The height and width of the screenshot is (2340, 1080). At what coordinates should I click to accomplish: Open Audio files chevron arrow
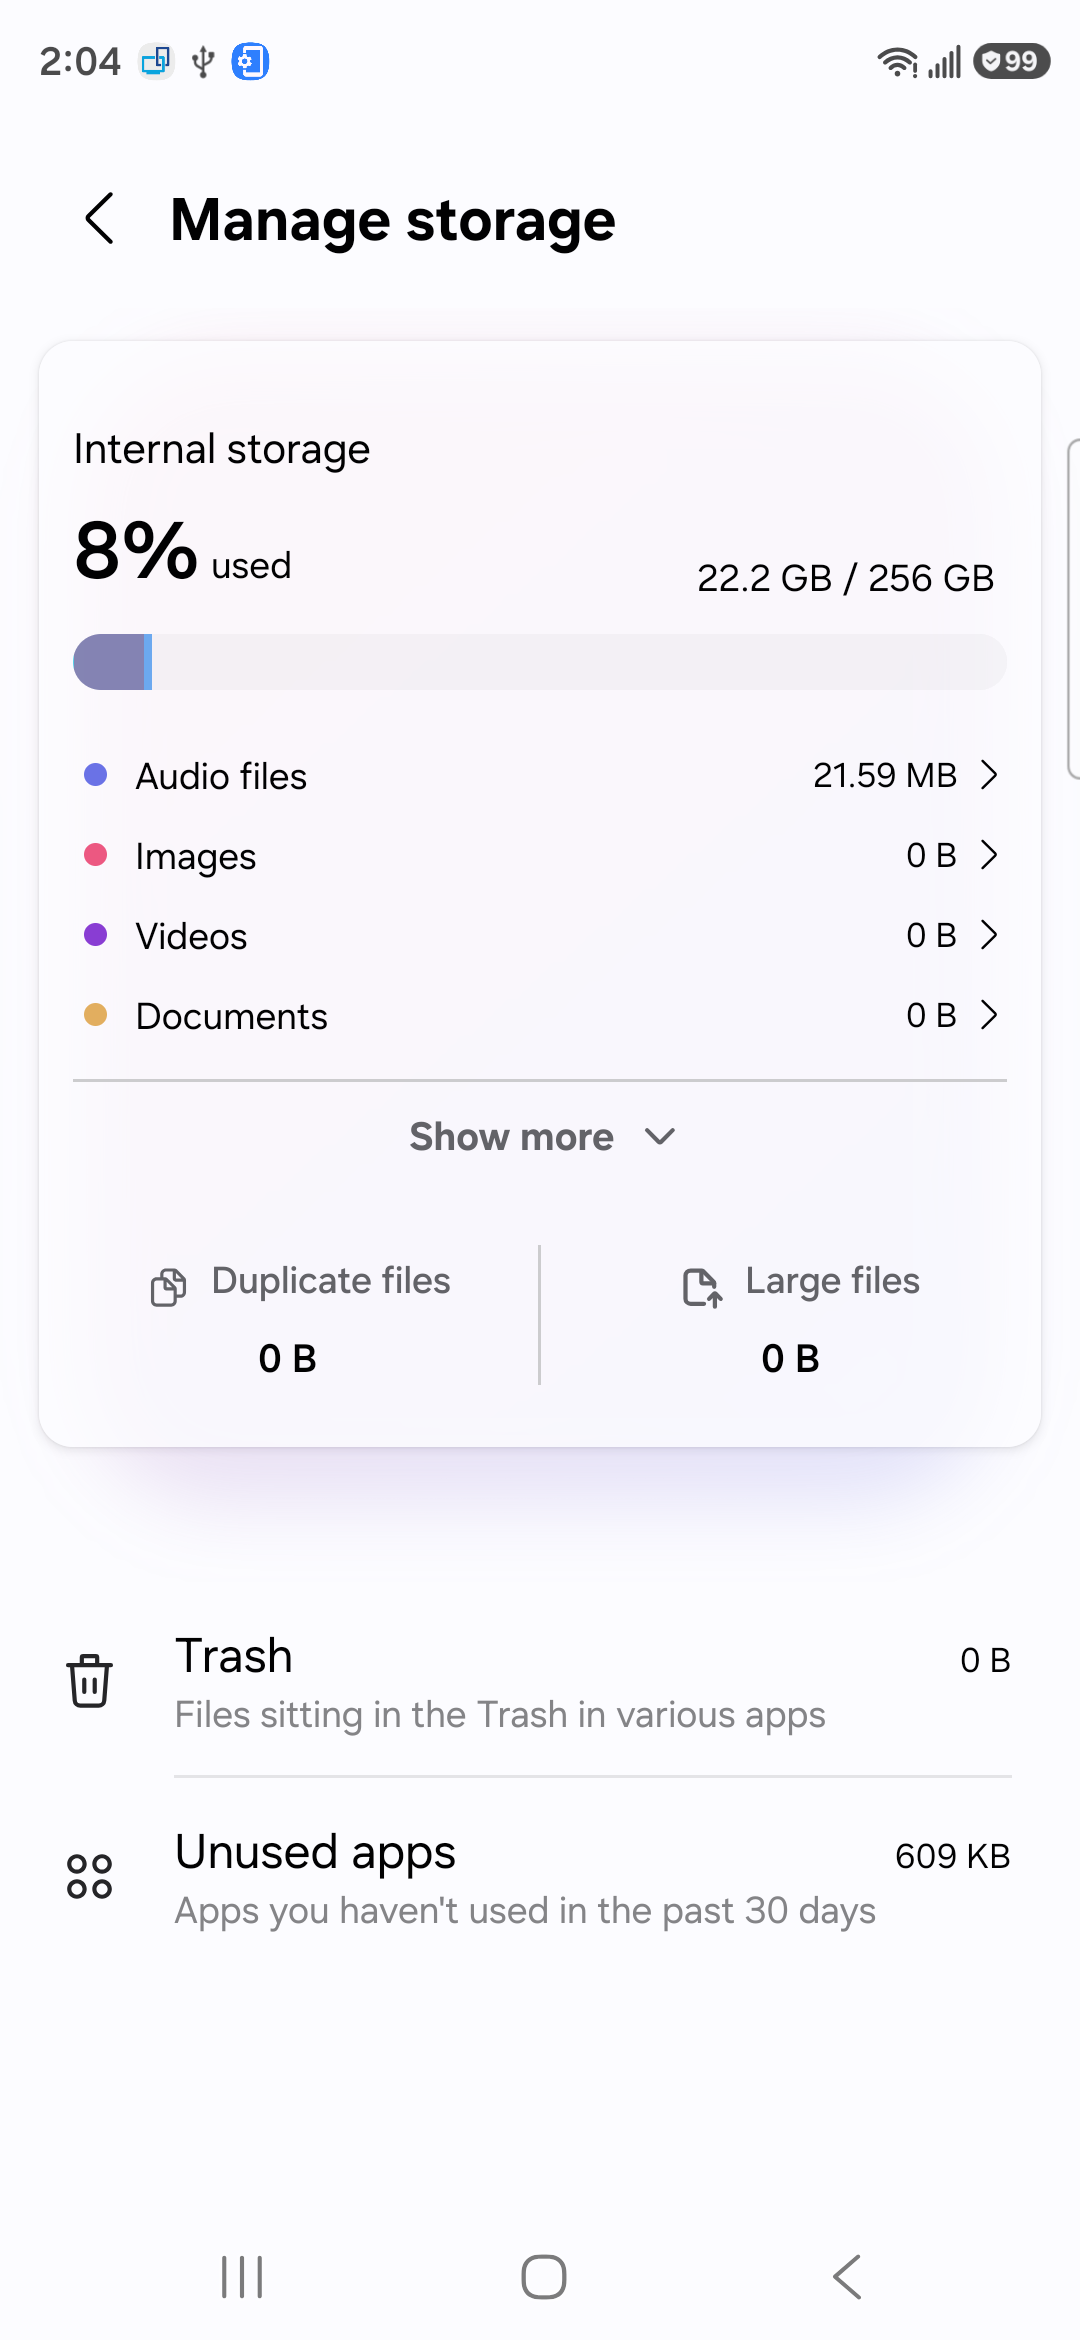coord(989,775)
